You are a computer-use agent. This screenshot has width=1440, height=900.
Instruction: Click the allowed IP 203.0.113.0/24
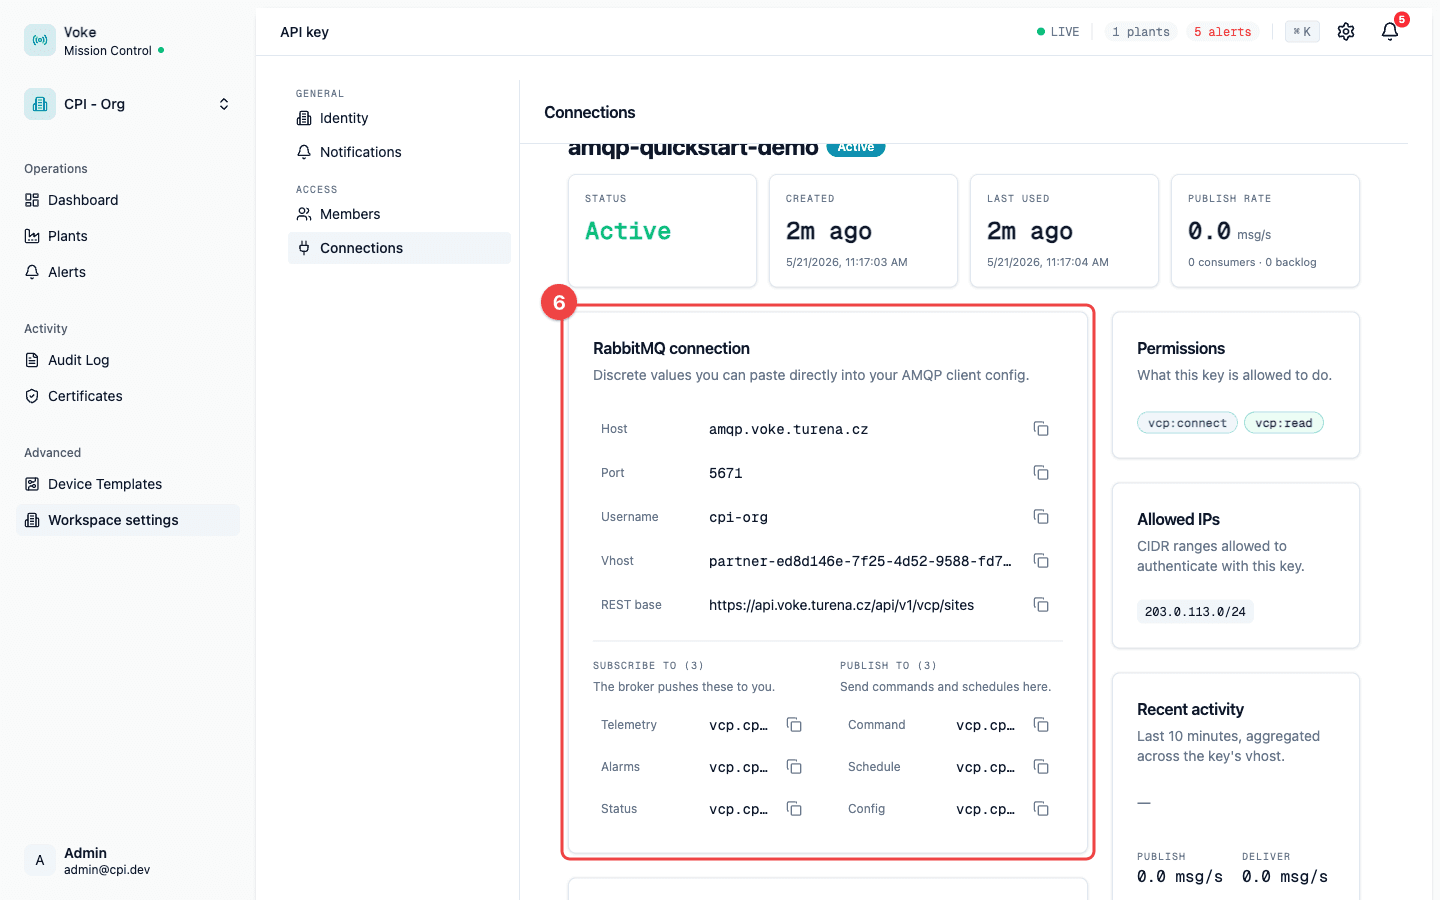tap(1195, 612)
